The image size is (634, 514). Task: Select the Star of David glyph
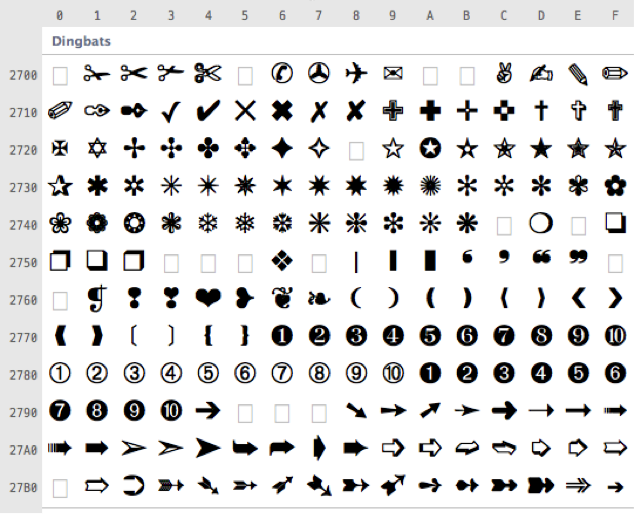coord(97,149)
